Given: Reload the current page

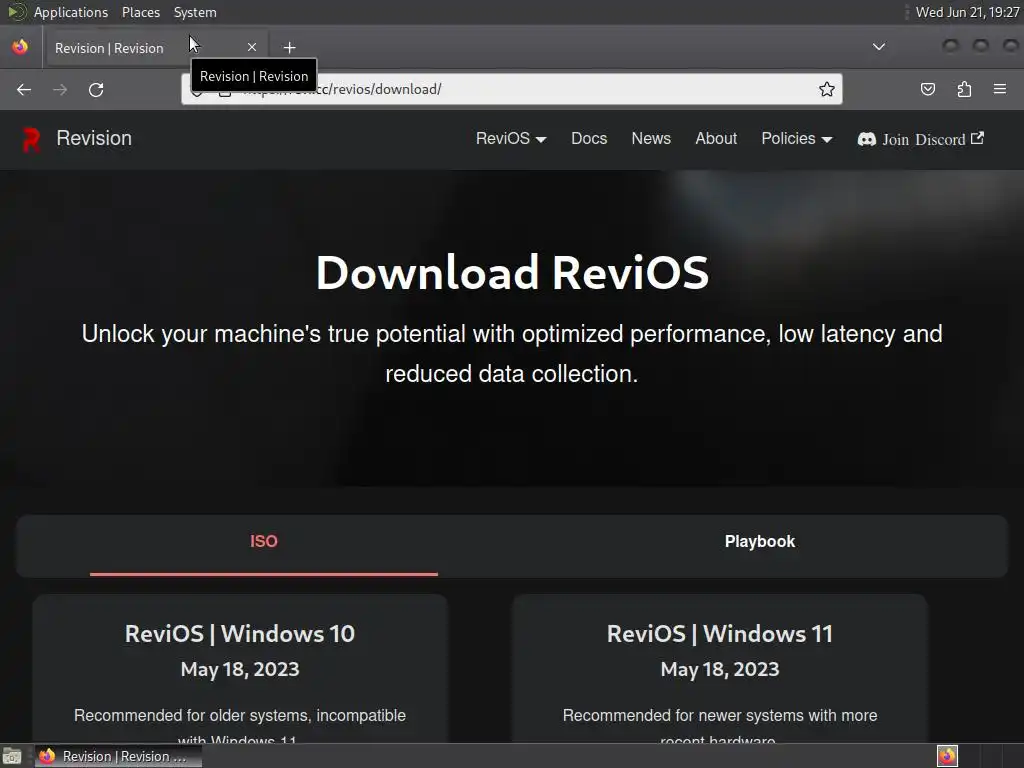Looking at the screenshot, I should click(x=96, y=89).
